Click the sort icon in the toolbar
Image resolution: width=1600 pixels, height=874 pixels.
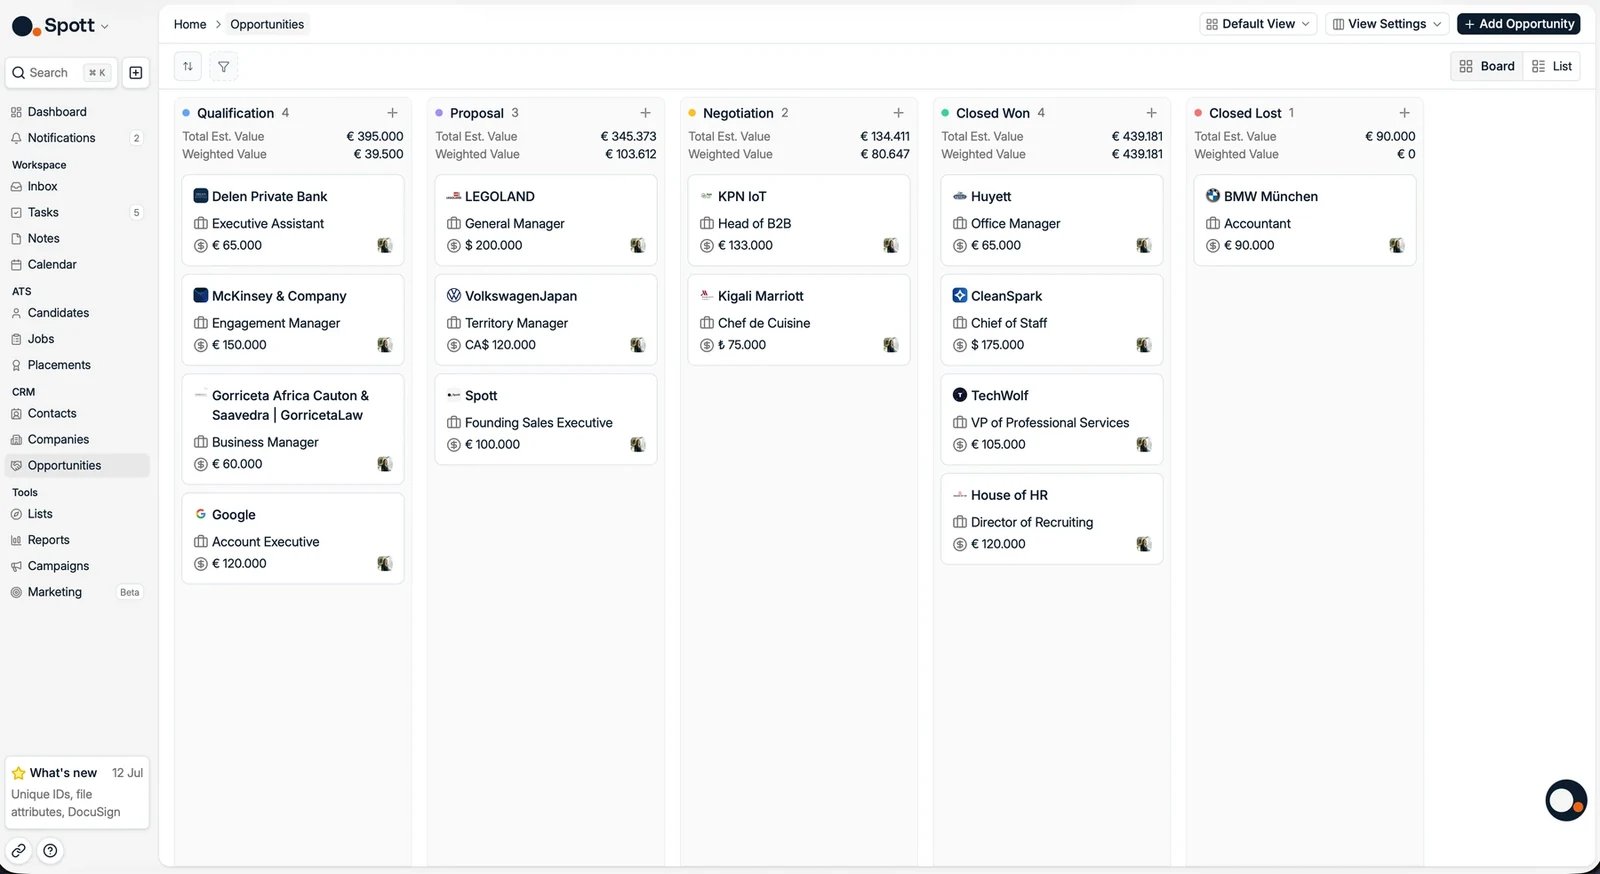point(188,66)
